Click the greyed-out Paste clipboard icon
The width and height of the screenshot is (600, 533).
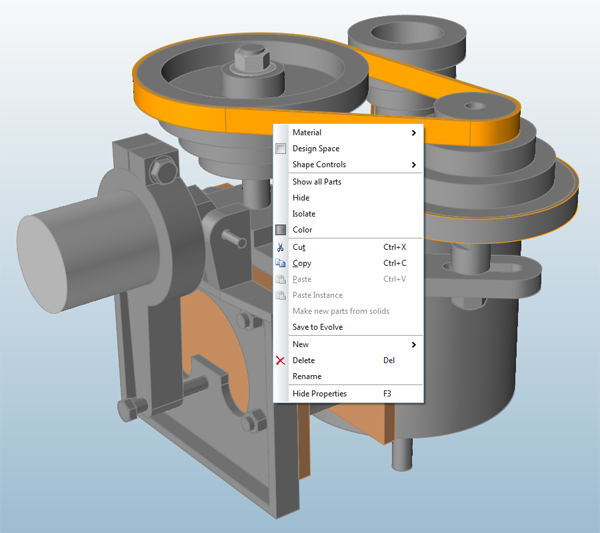tap(281, 279)
